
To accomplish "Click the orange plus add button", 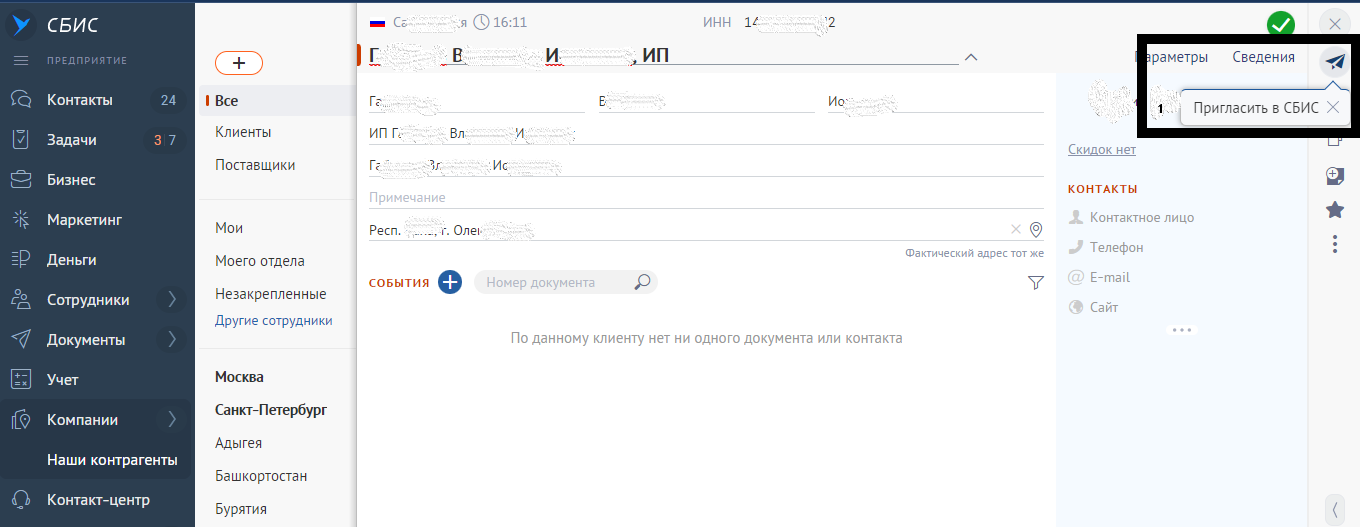I will [x=239, y=63].
